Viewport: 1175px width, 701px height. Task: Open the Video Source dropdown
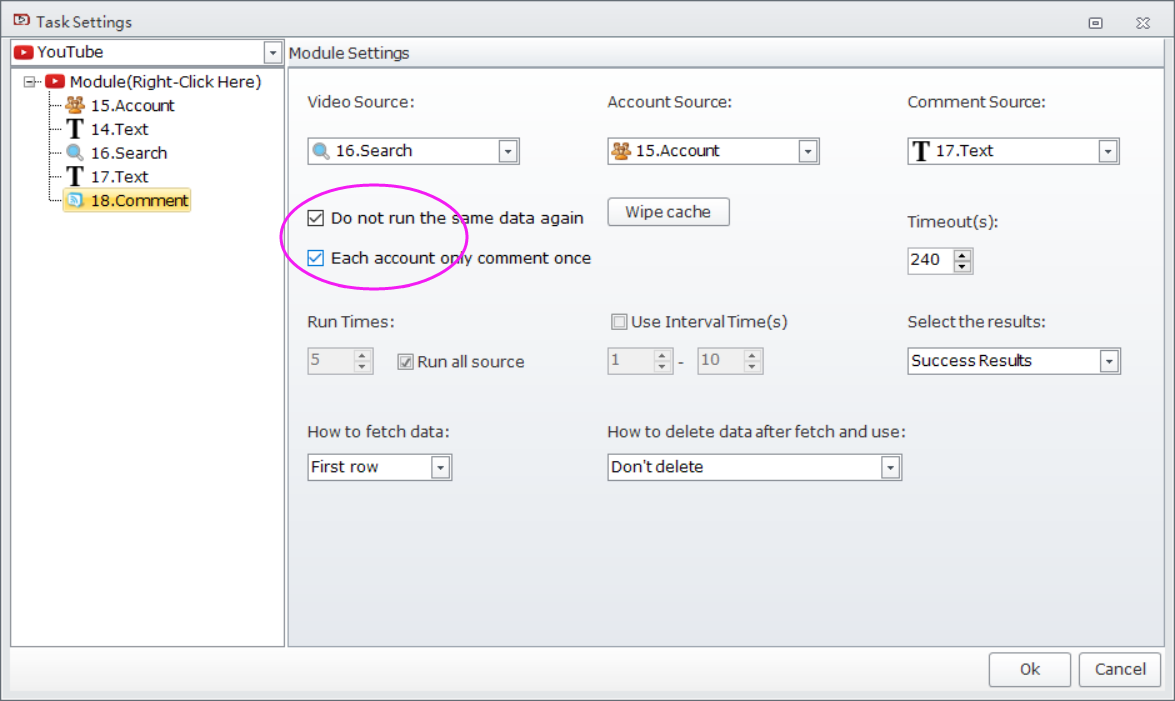click(x=508, y=151)
